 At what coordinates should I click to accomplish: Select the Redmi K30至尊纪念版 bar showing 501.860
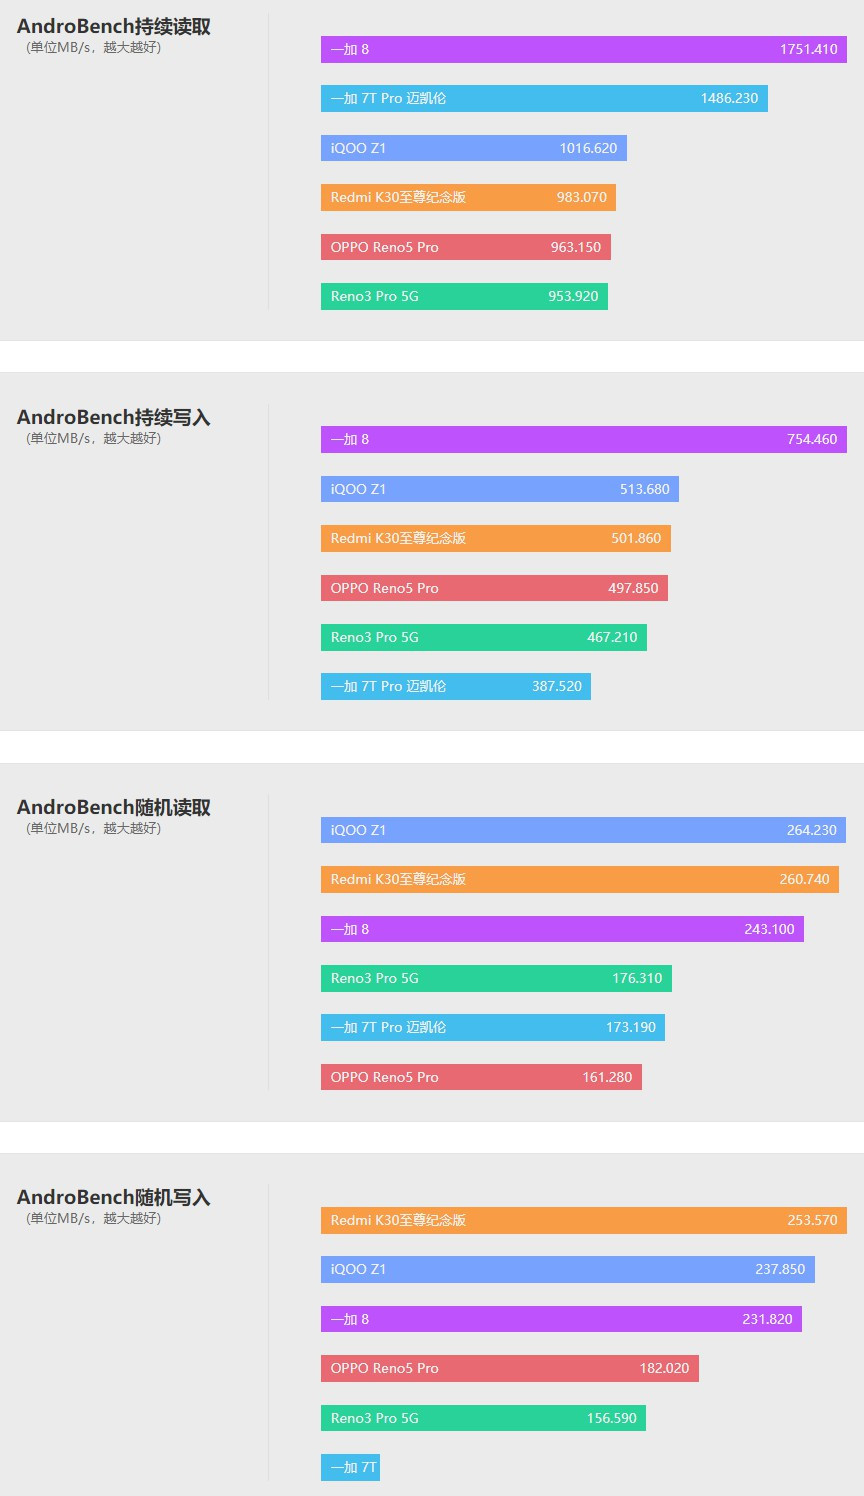click(x=495, y=538)
